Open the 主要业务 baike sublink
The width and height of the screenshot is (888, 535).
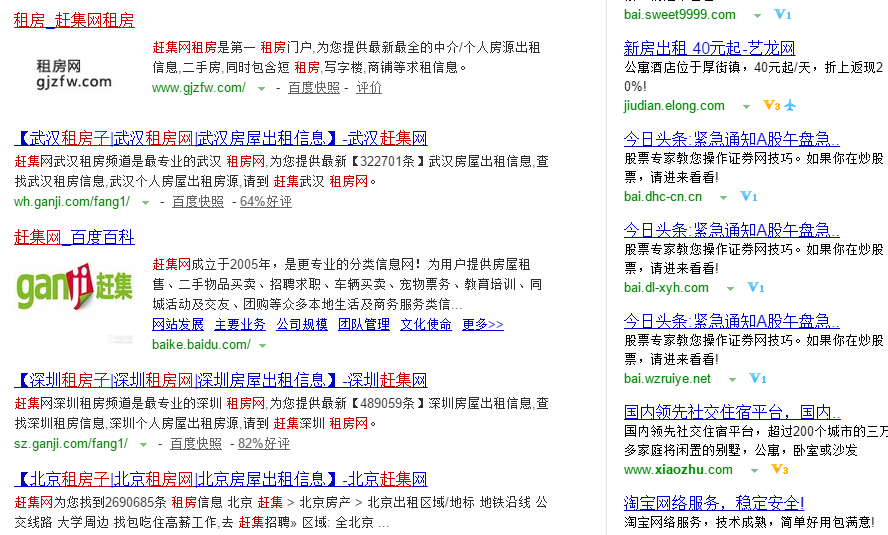[240, 324]
